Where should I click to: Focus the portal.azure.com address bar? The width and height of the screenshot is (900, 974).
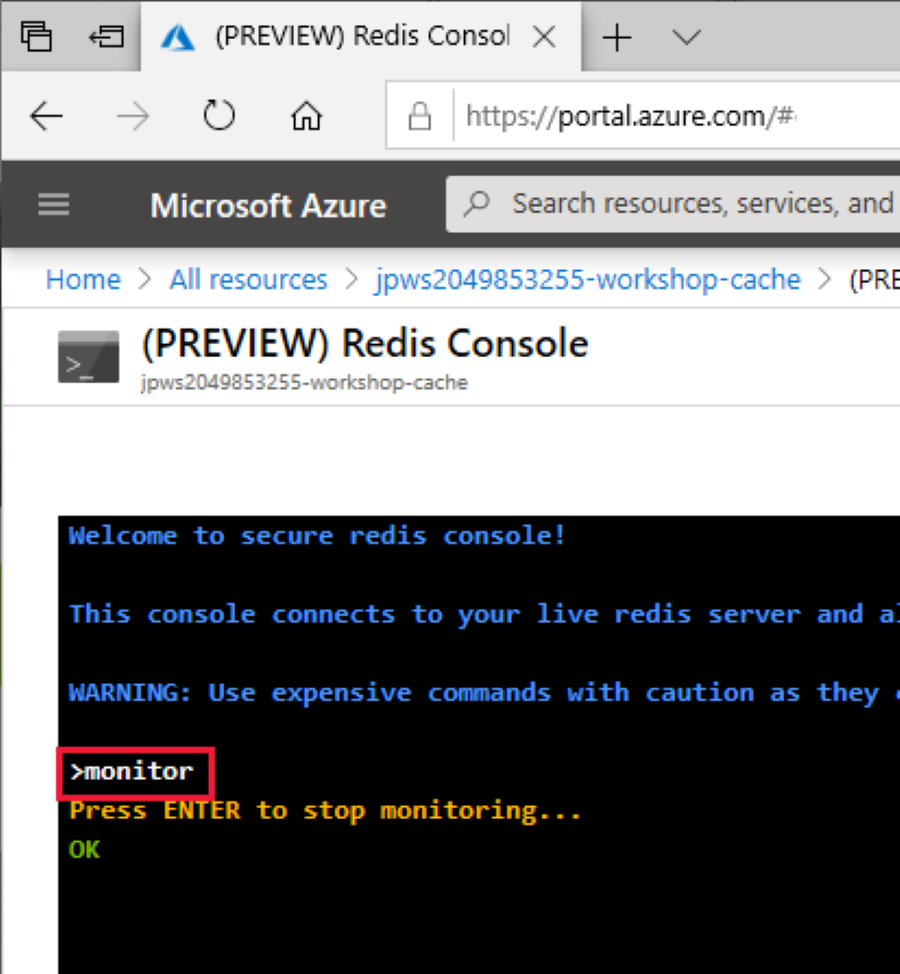coord(643,116)
